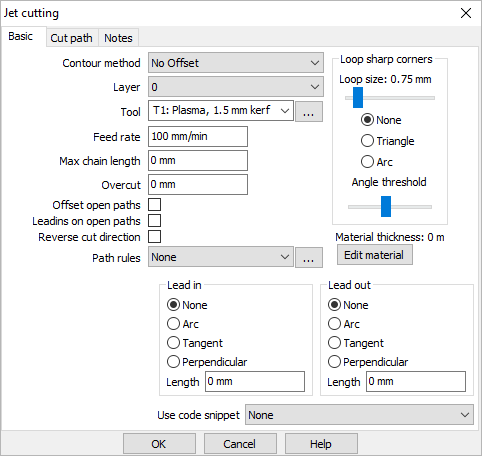
Task: Click the Loop size slider handle
Action: pyautogui.click(x=358, y=98)
